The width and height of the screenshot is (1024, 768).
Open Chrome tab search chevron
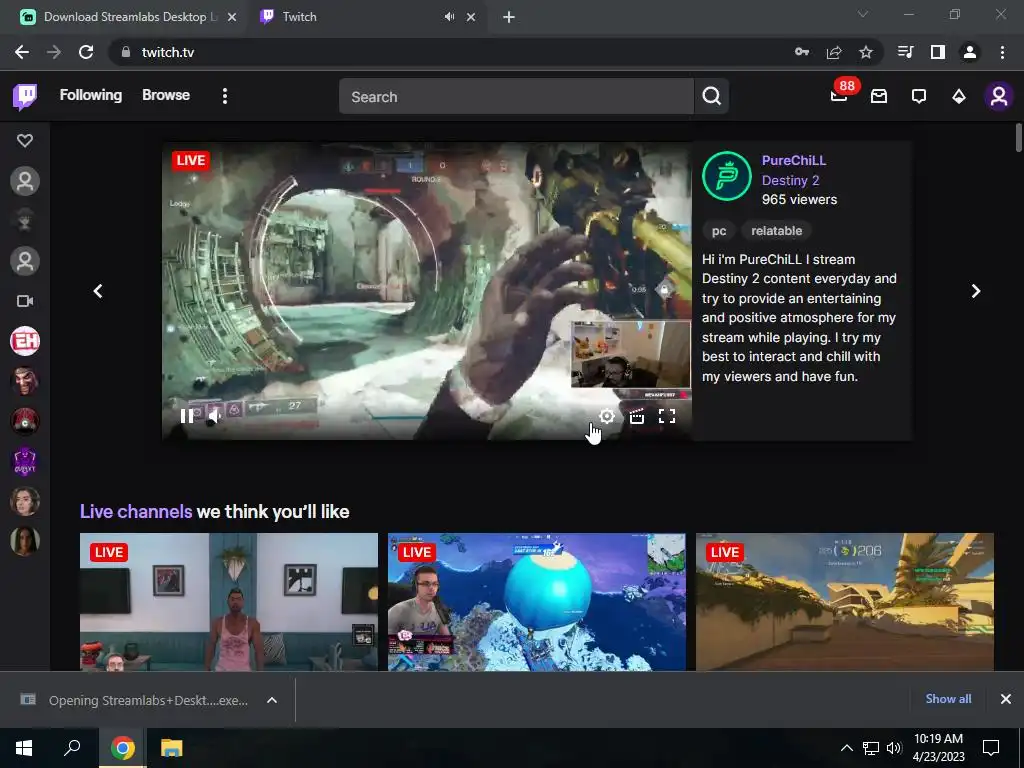pos(863,14)
